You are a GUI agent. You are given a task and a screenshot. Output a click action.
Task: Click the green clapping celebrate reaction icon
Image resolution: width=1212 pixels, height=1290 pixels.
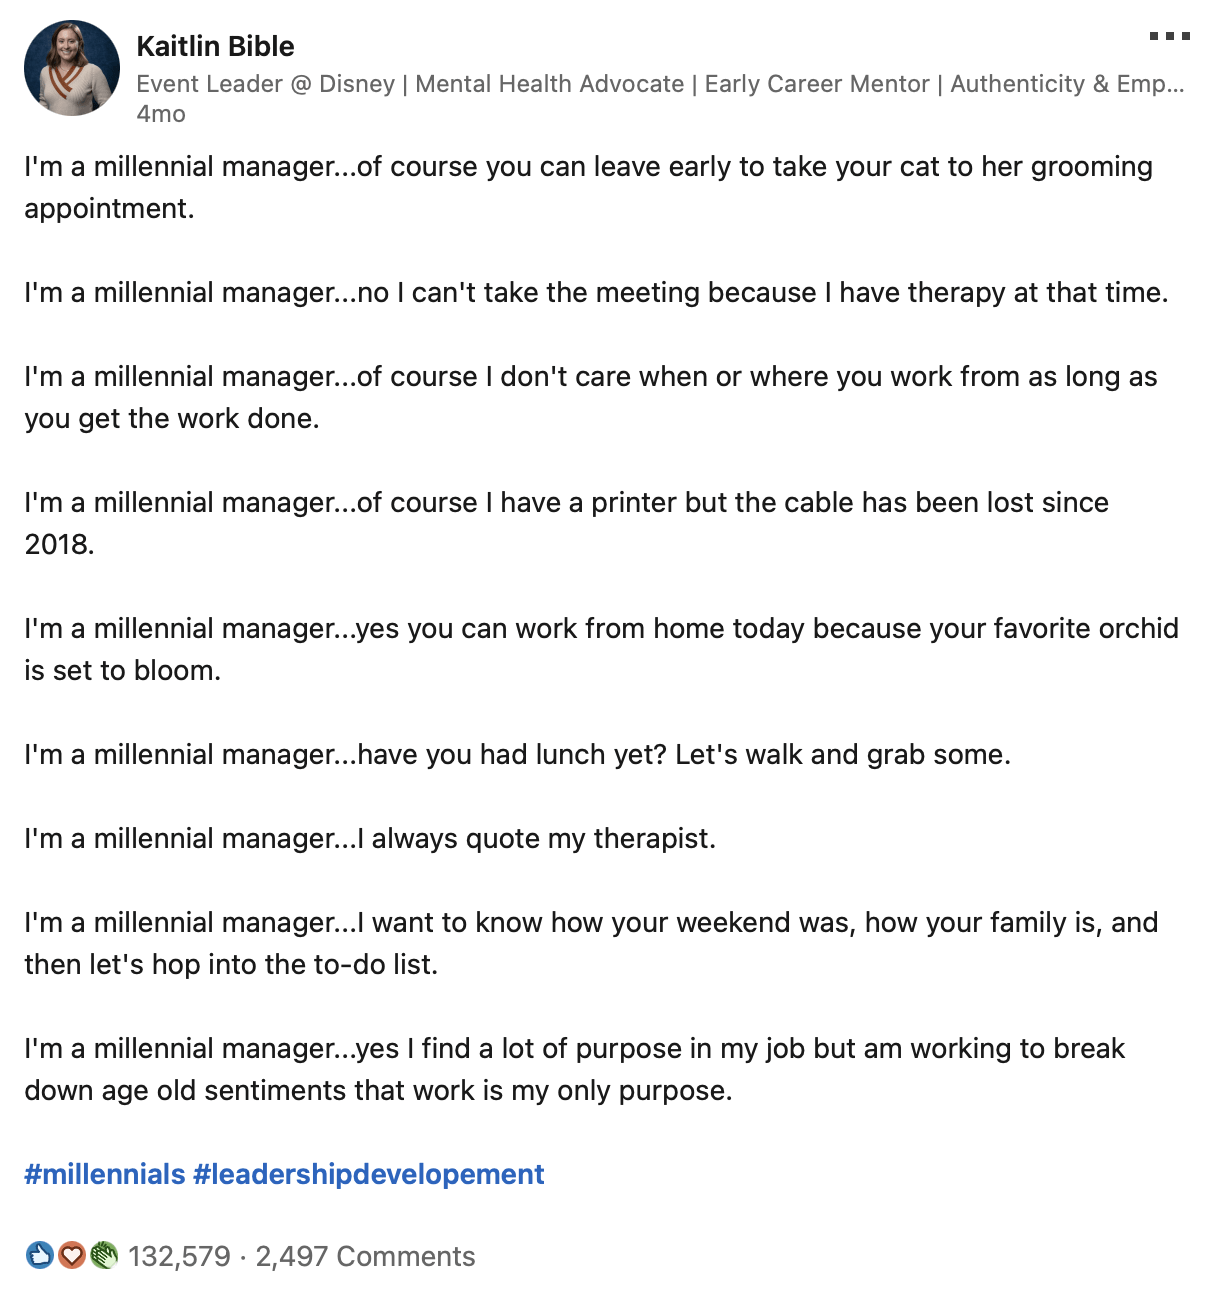[x=104, y=1255]
